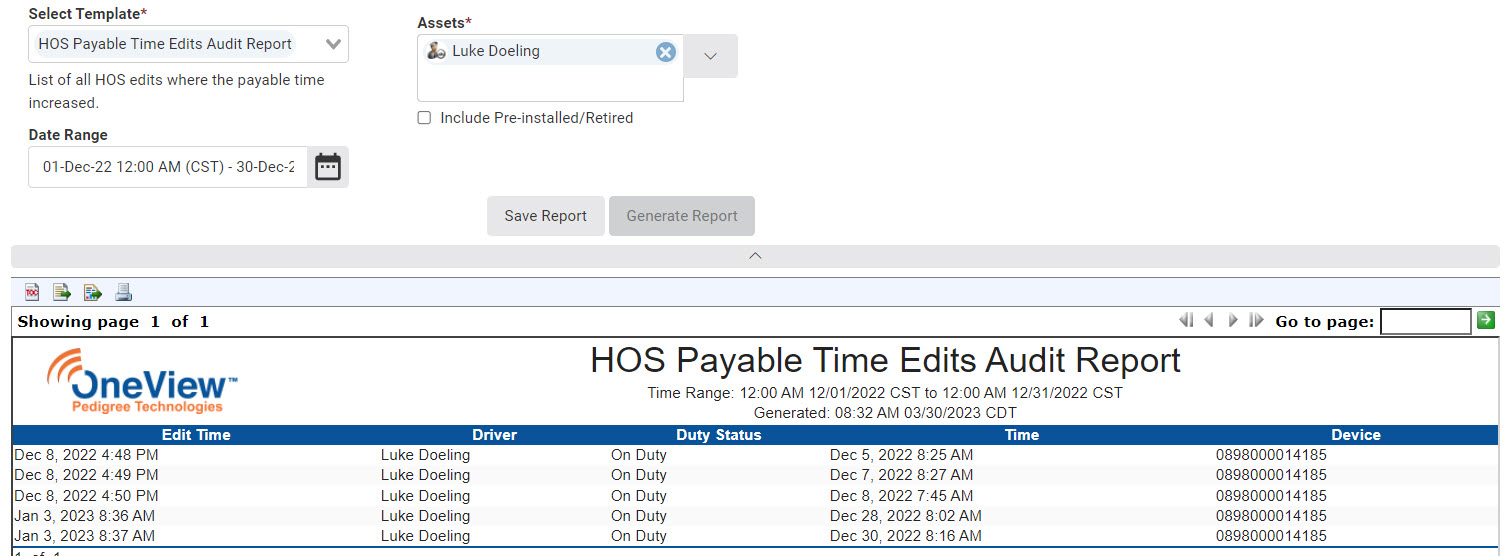Open the date range calendar picker
The height and width of the screenshot is (556, 1512).
coord(328,167)
